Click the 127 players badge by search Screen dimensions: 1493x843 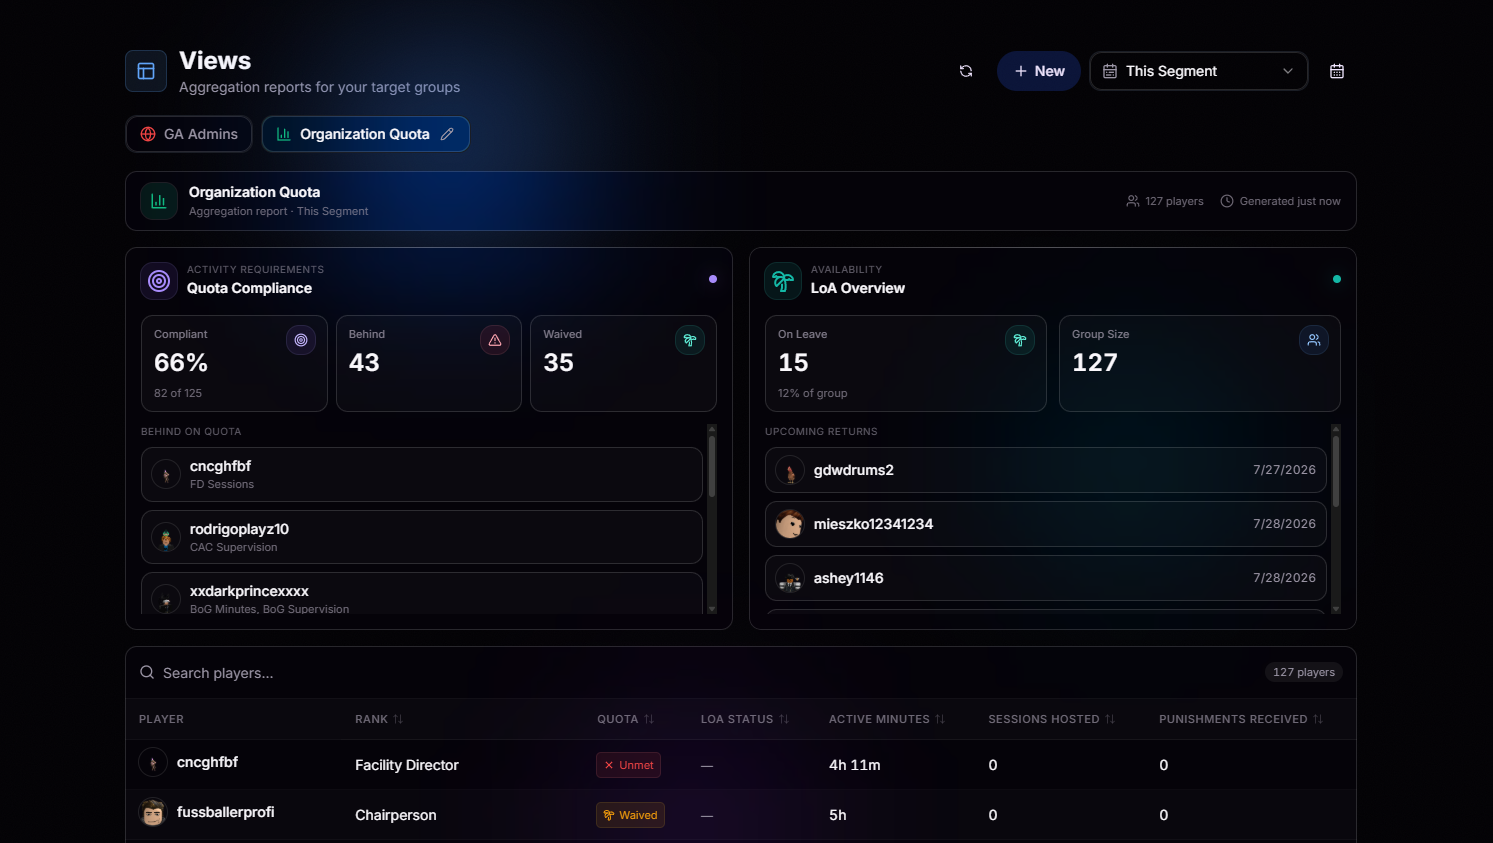tap(1304, 672)
